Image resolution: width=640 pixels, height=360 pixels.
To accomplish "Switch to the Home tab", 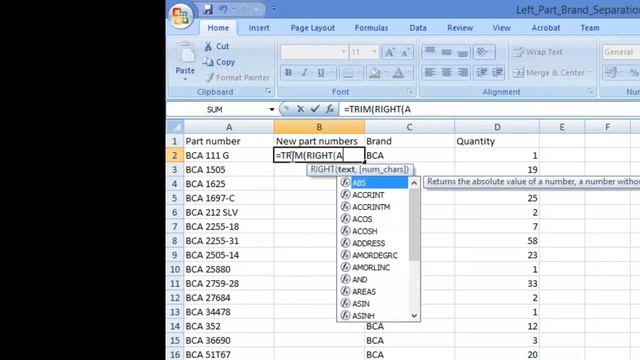I will tap(218, 28).
